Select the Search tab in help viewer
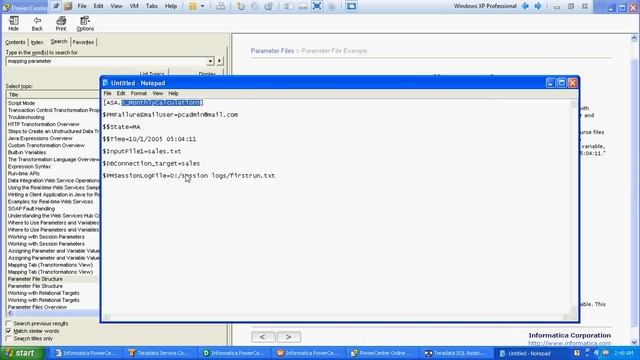Viewport: 640px width, 360px height. point(59,42)
